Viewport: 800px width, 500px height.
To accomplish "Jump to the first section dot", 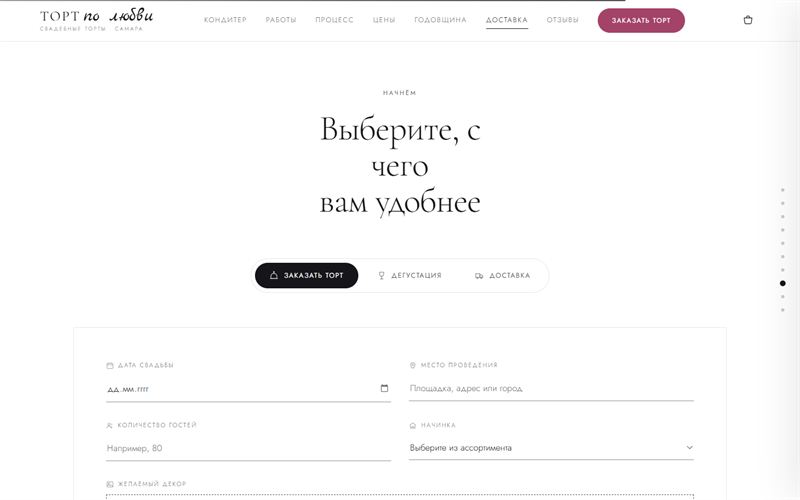I will coord(783,190).
